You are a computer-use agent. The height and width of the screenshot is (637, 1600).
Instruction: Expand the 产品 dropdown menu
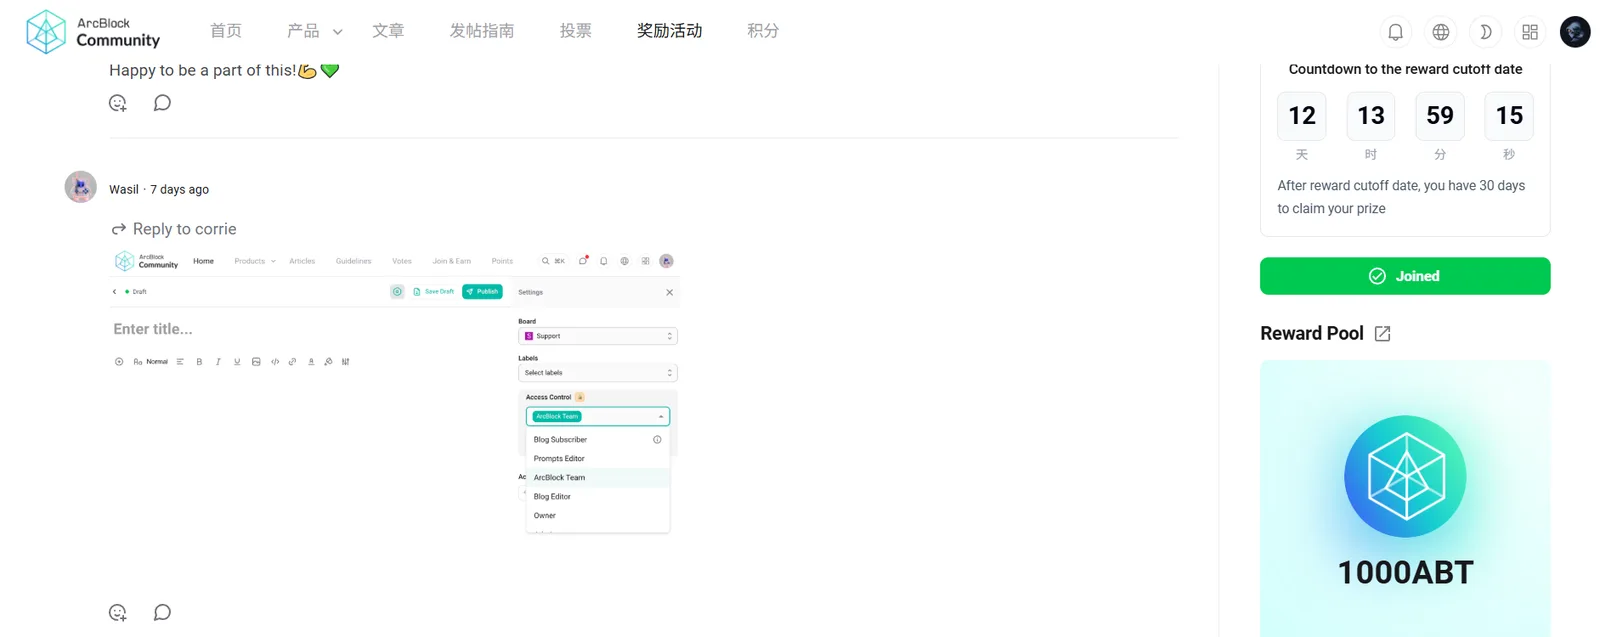pos(314,31)
